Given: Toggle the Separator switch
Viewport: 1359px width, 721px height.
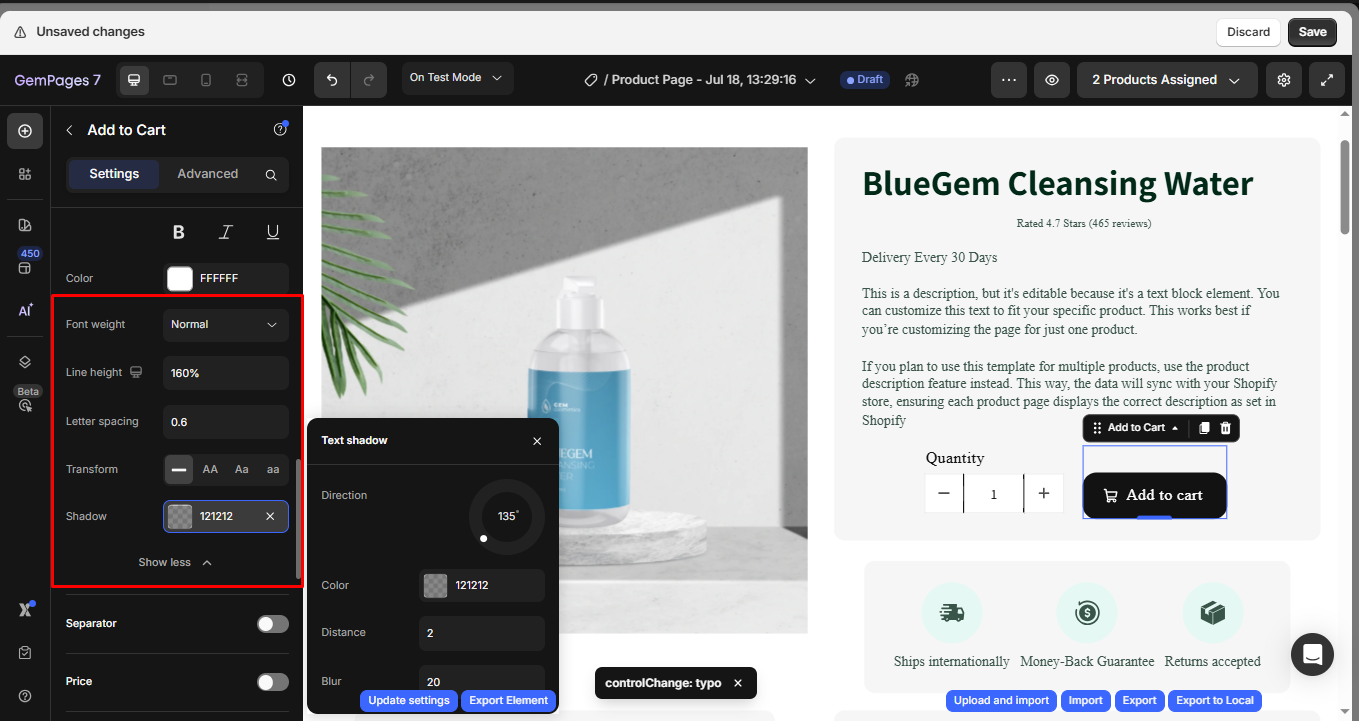Looking at the screenshot, I should point(273,624).
